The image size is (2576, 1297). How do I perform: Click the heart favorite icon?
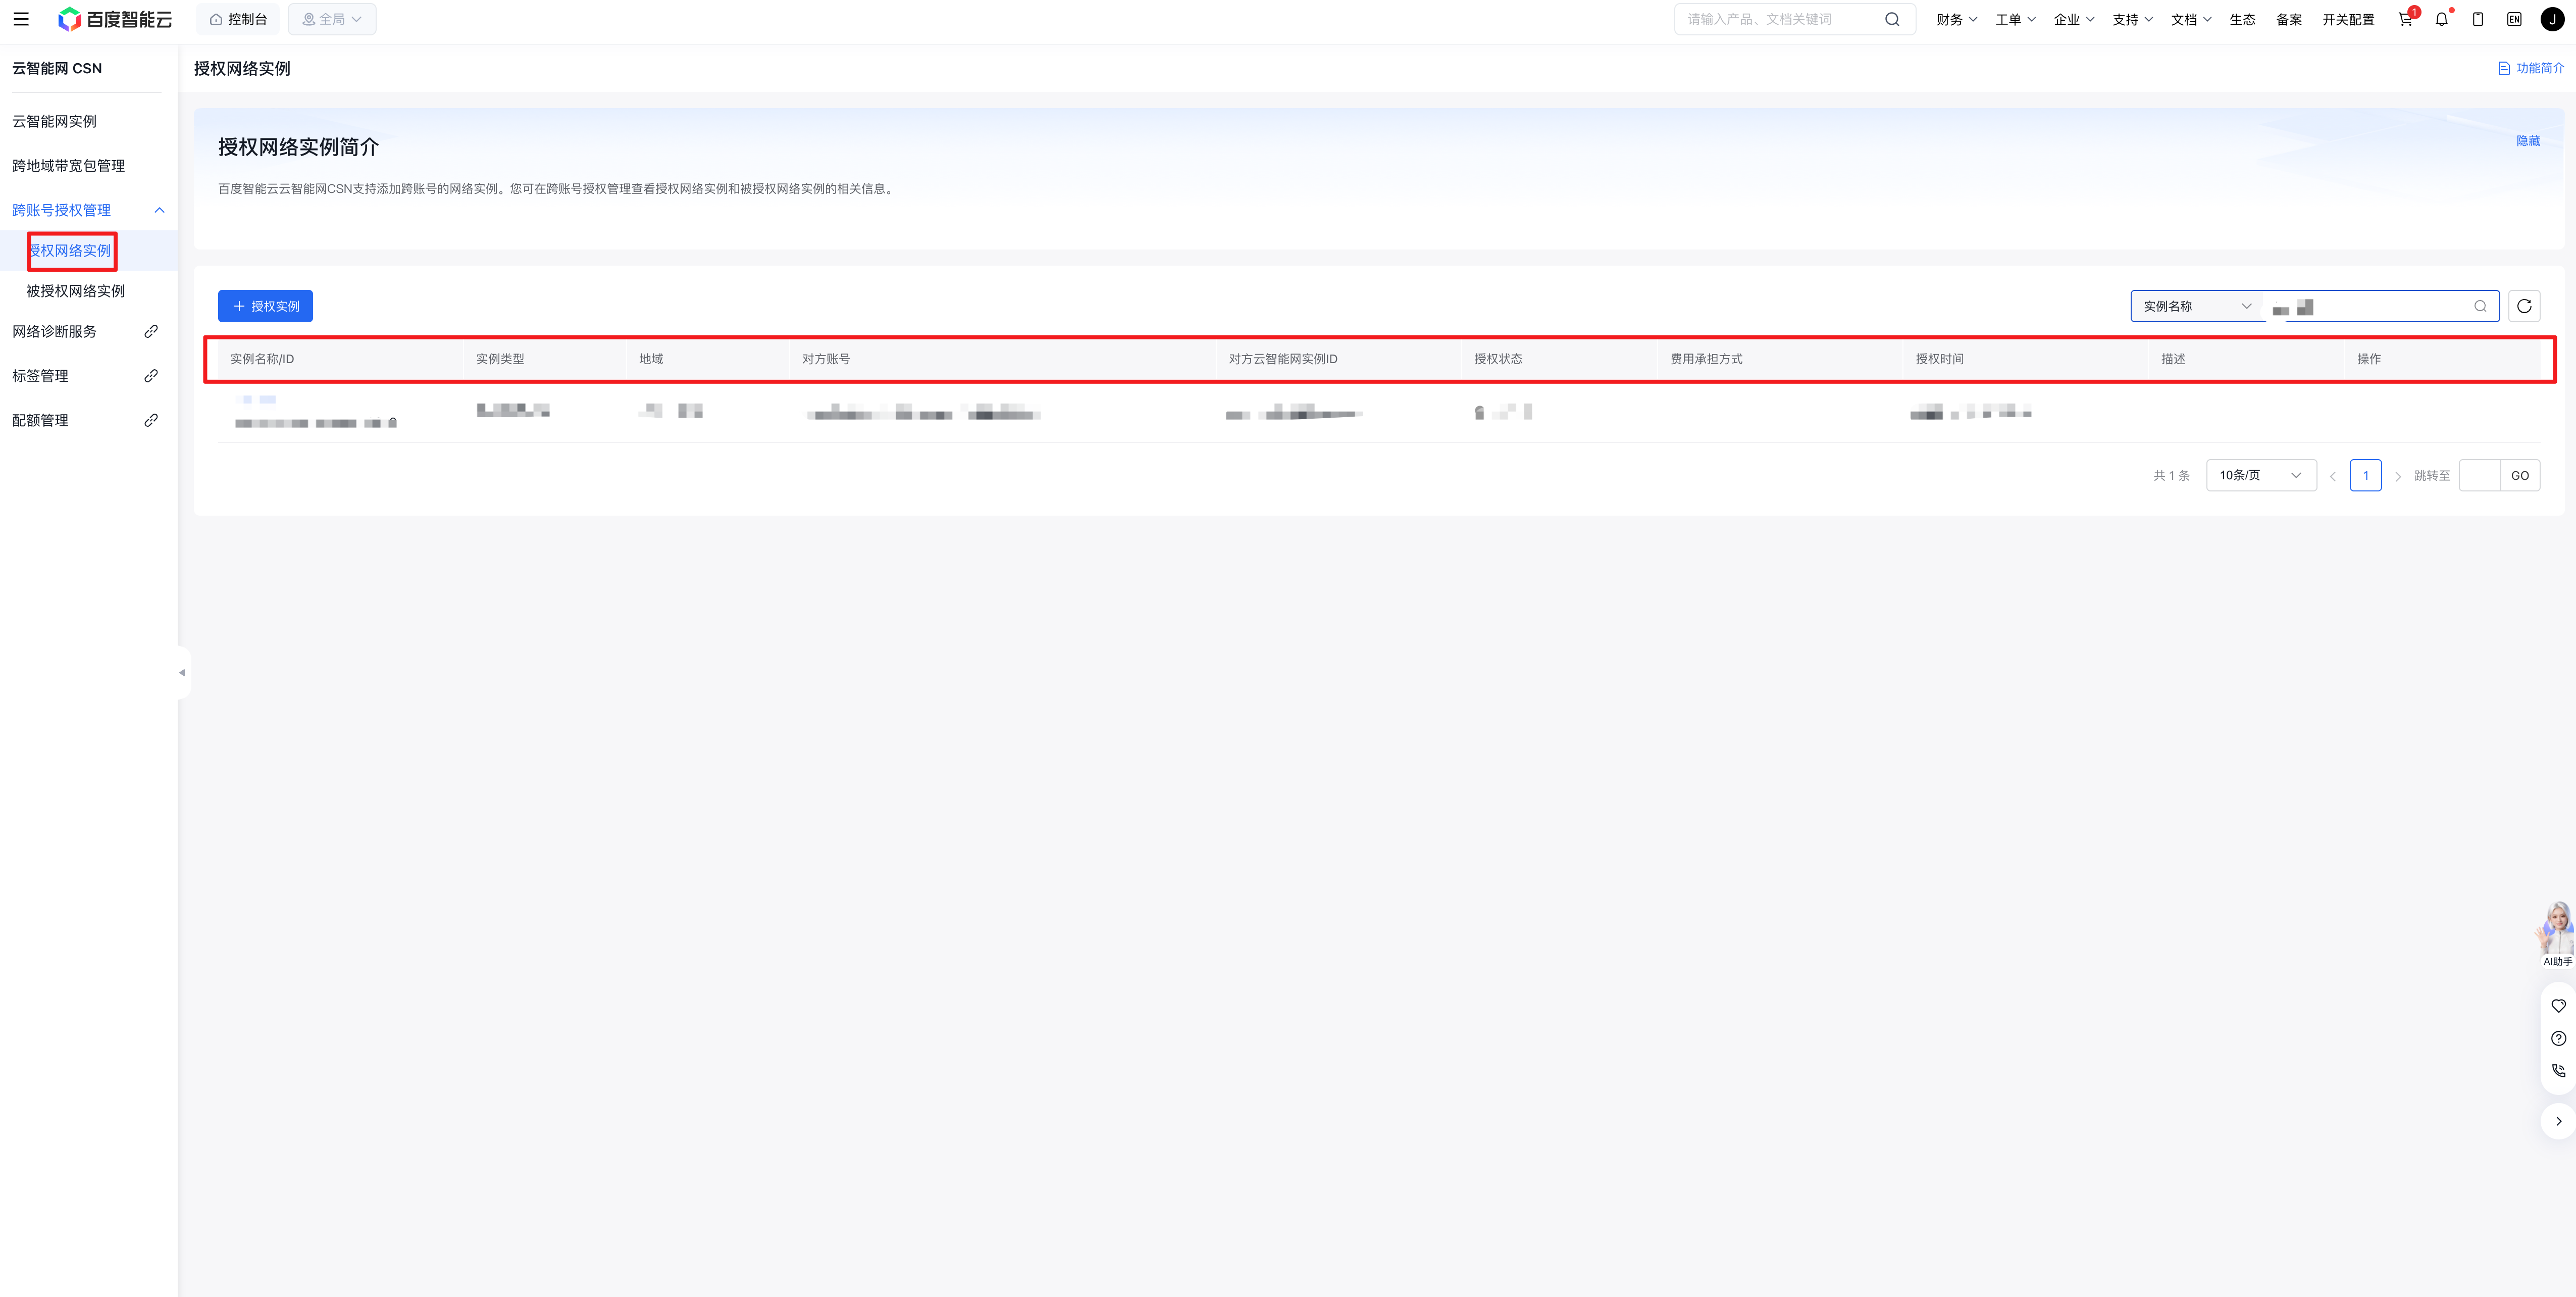click(x=2558, y=1006)
